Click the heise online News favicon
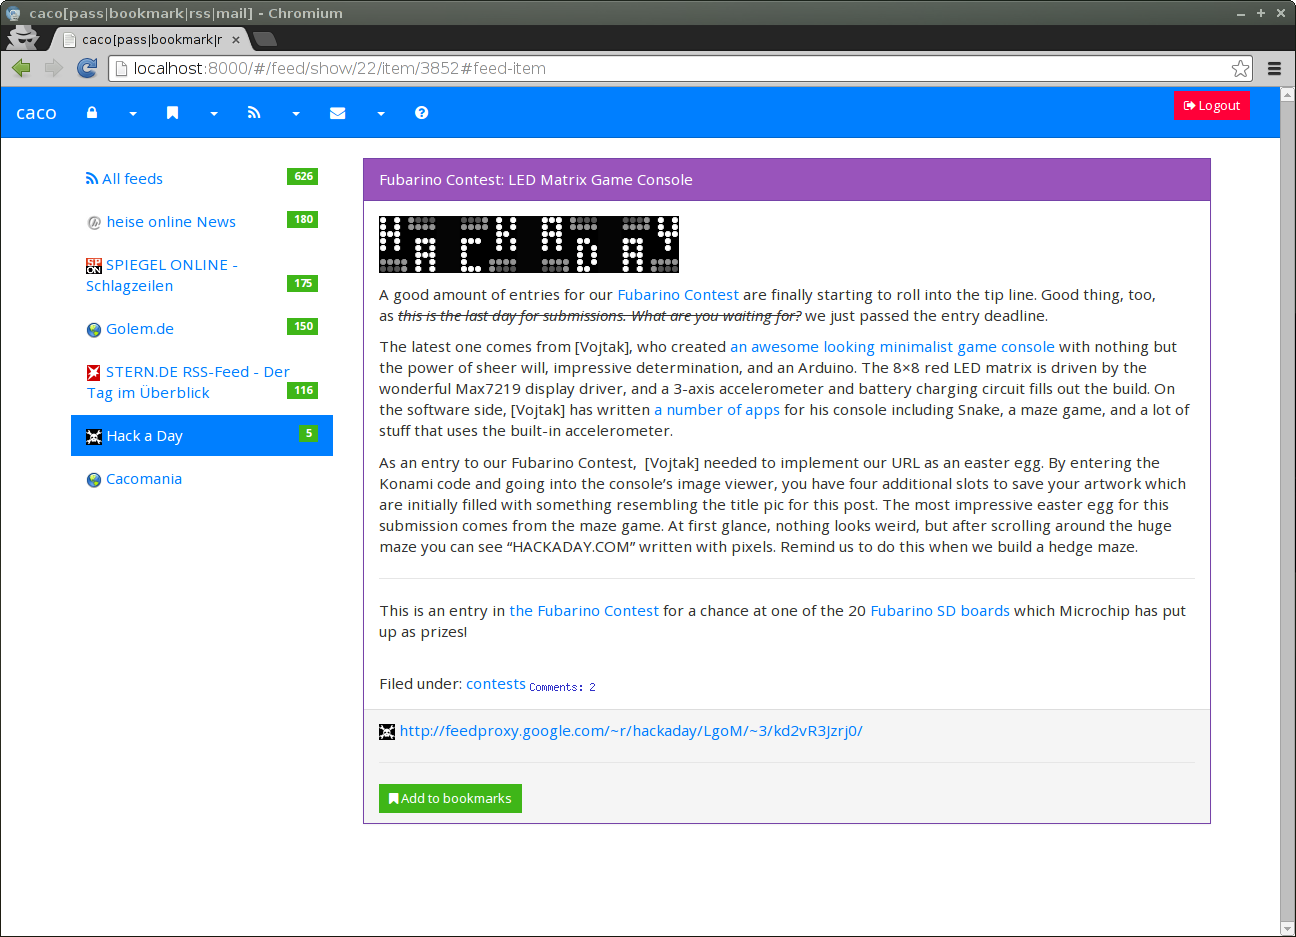The height and width of the screenshot is (937, 1296). tap(94, 223)
